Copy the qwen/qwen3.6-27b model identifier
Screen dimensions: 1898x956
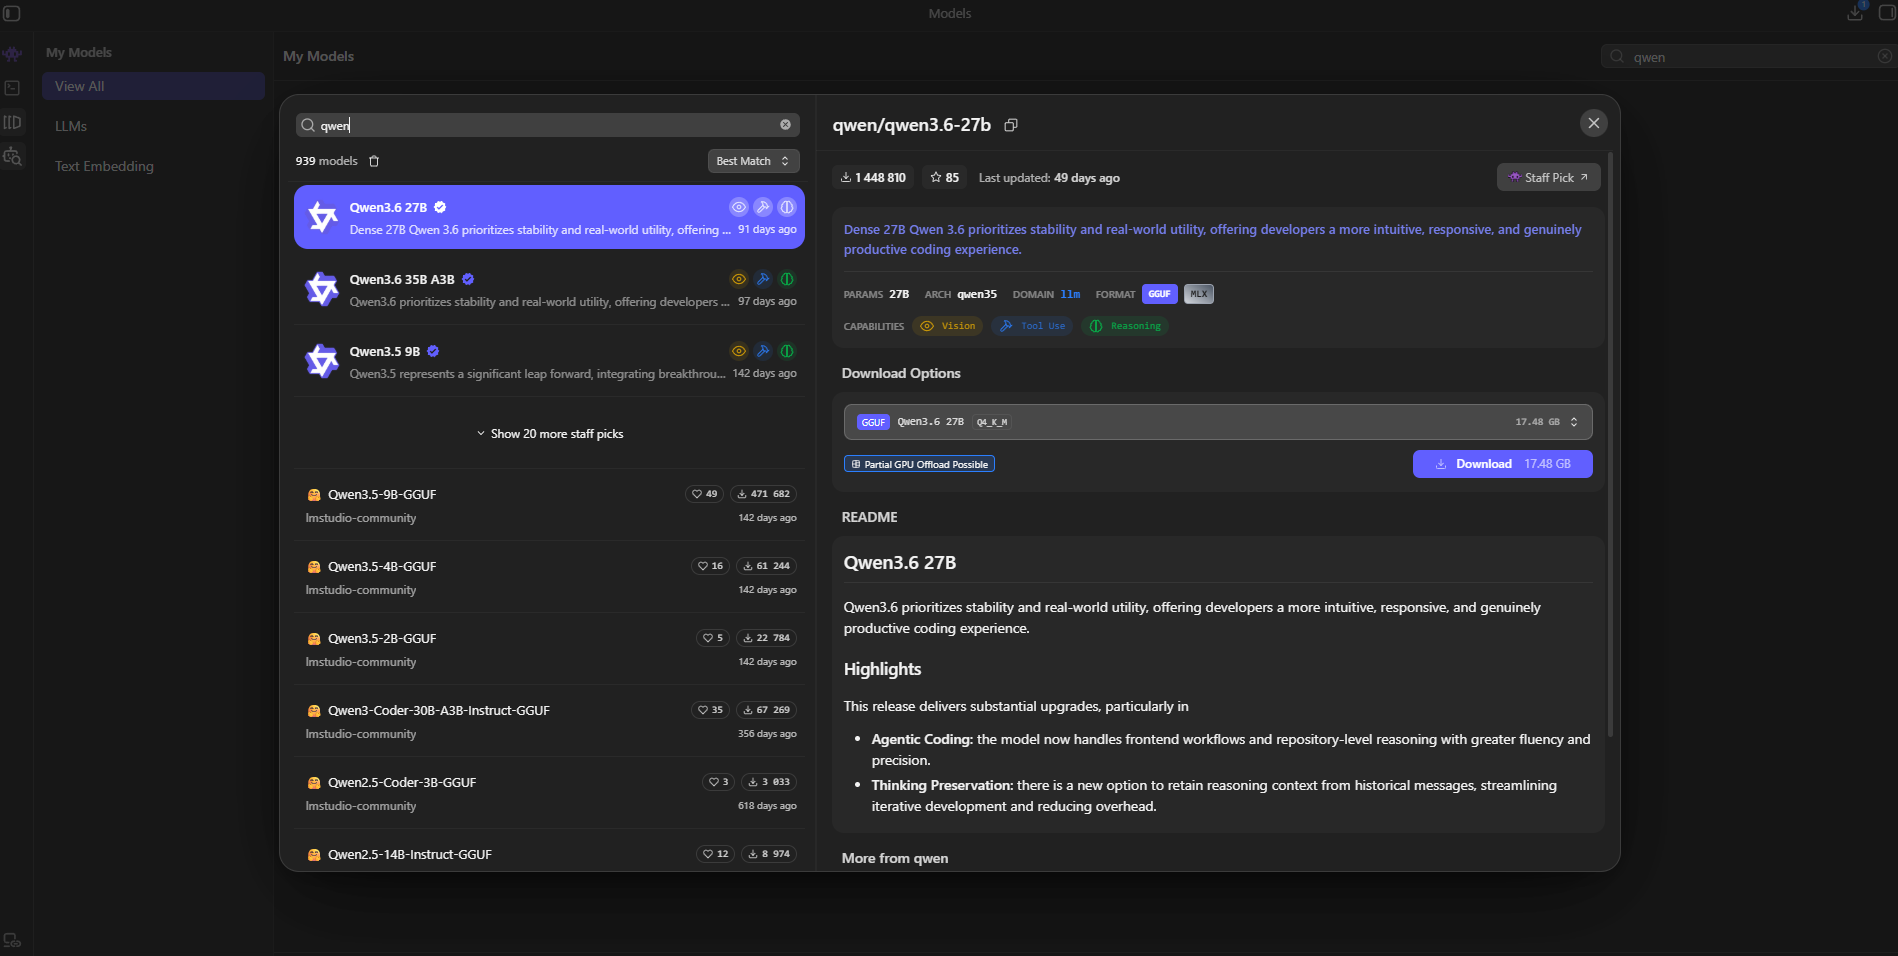(1011, 125)
